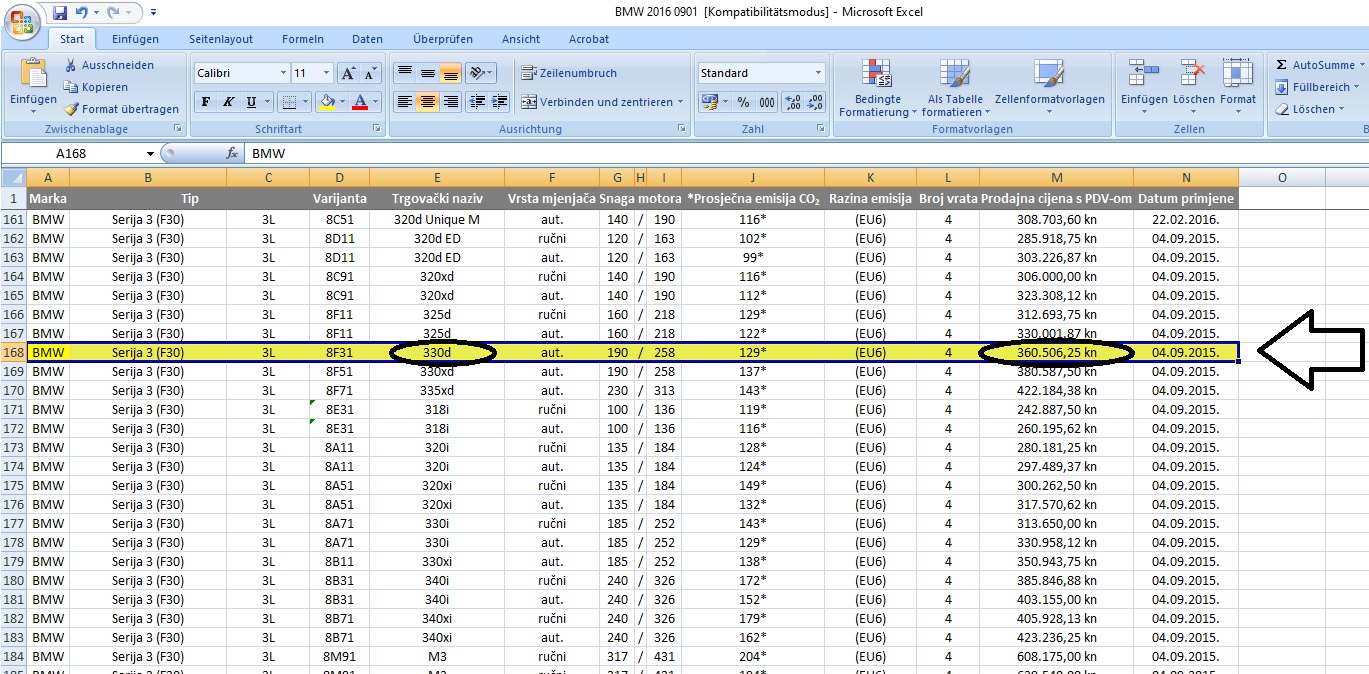The width and height of the screenshot is (1369, 674).
Task: Switch to the Seitenlayout tab
Action: coord(221,39)
